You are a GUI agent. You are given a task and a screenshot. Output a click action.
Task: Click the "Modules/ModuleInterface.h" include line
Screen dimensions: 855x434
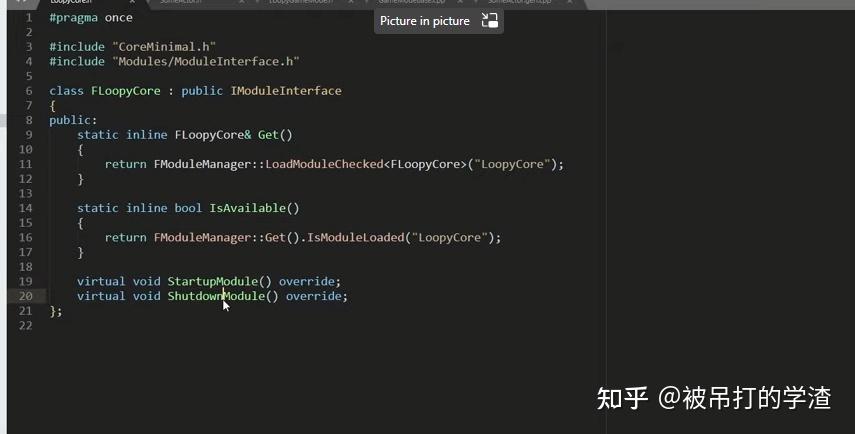click(174, 62)
